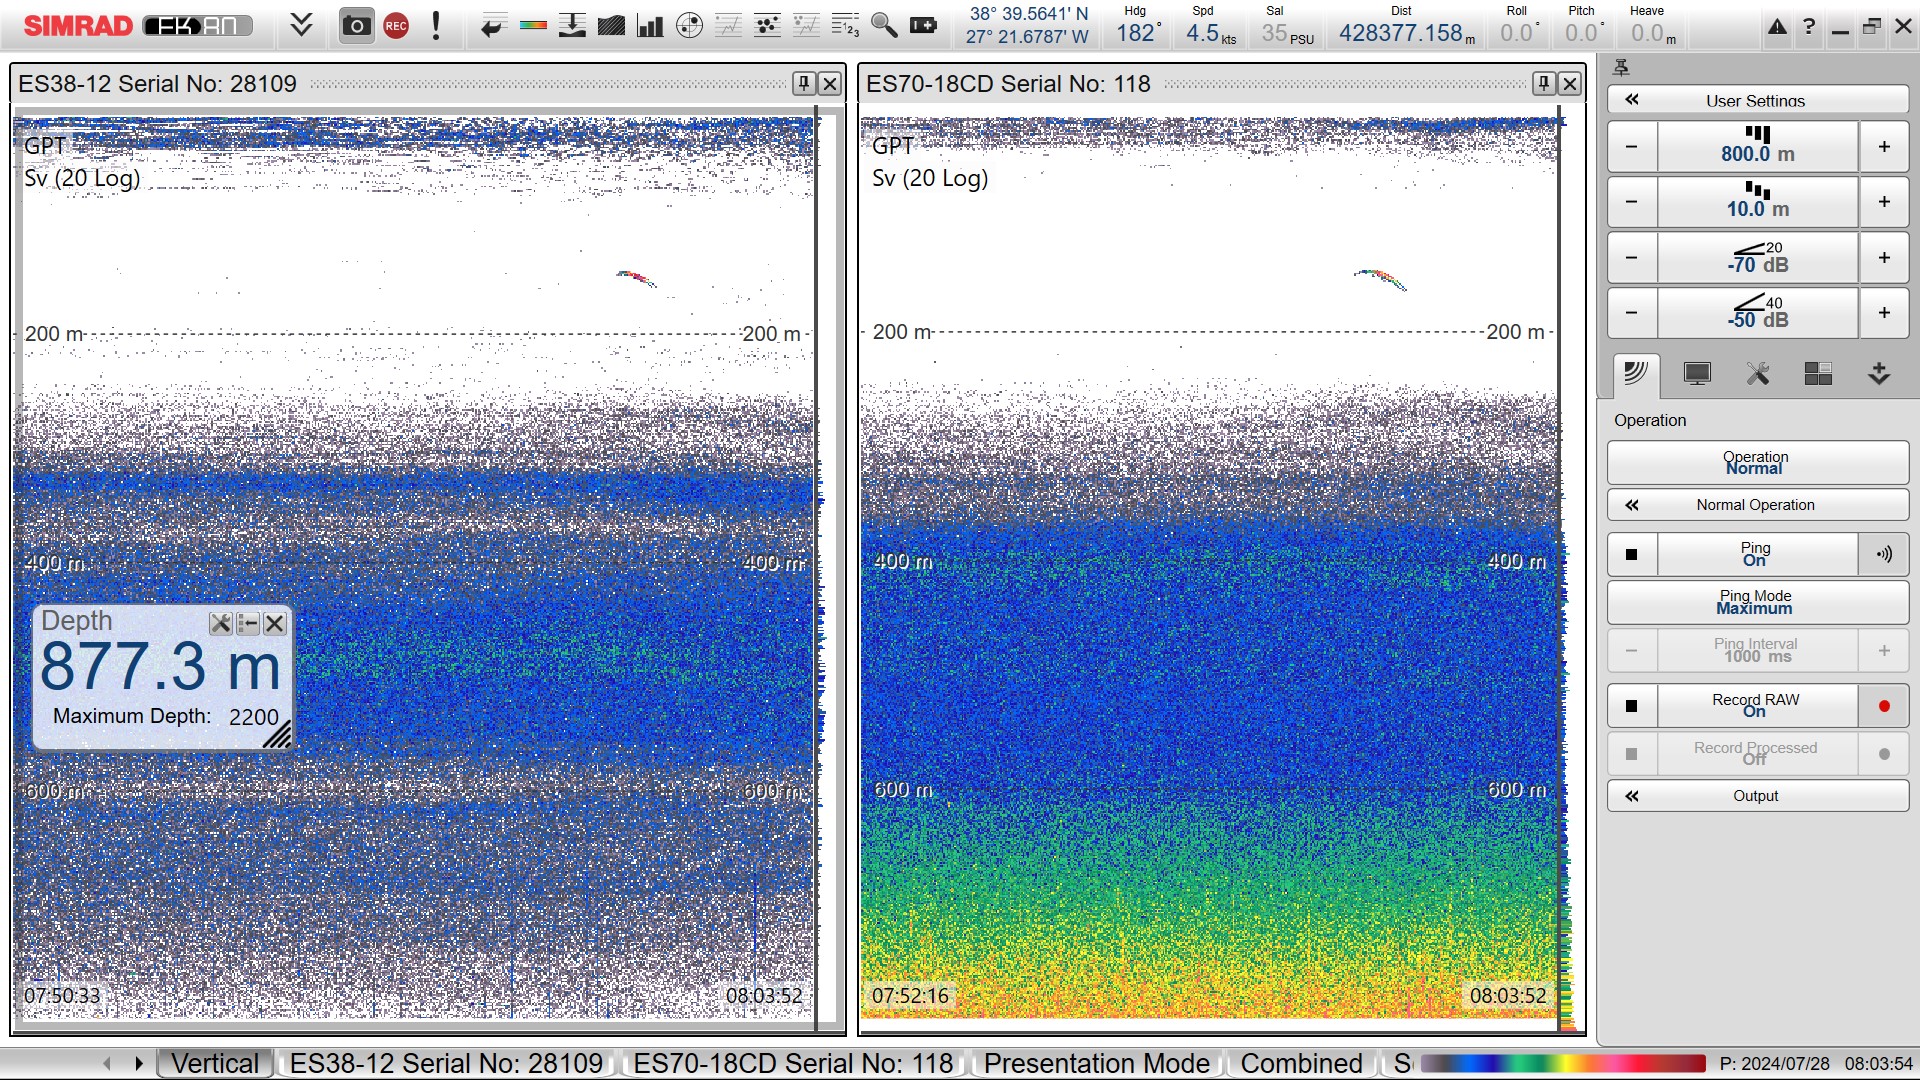Click the battery-shaped icon in the toolbar
1920x1080 pixels.
[923, 26]
